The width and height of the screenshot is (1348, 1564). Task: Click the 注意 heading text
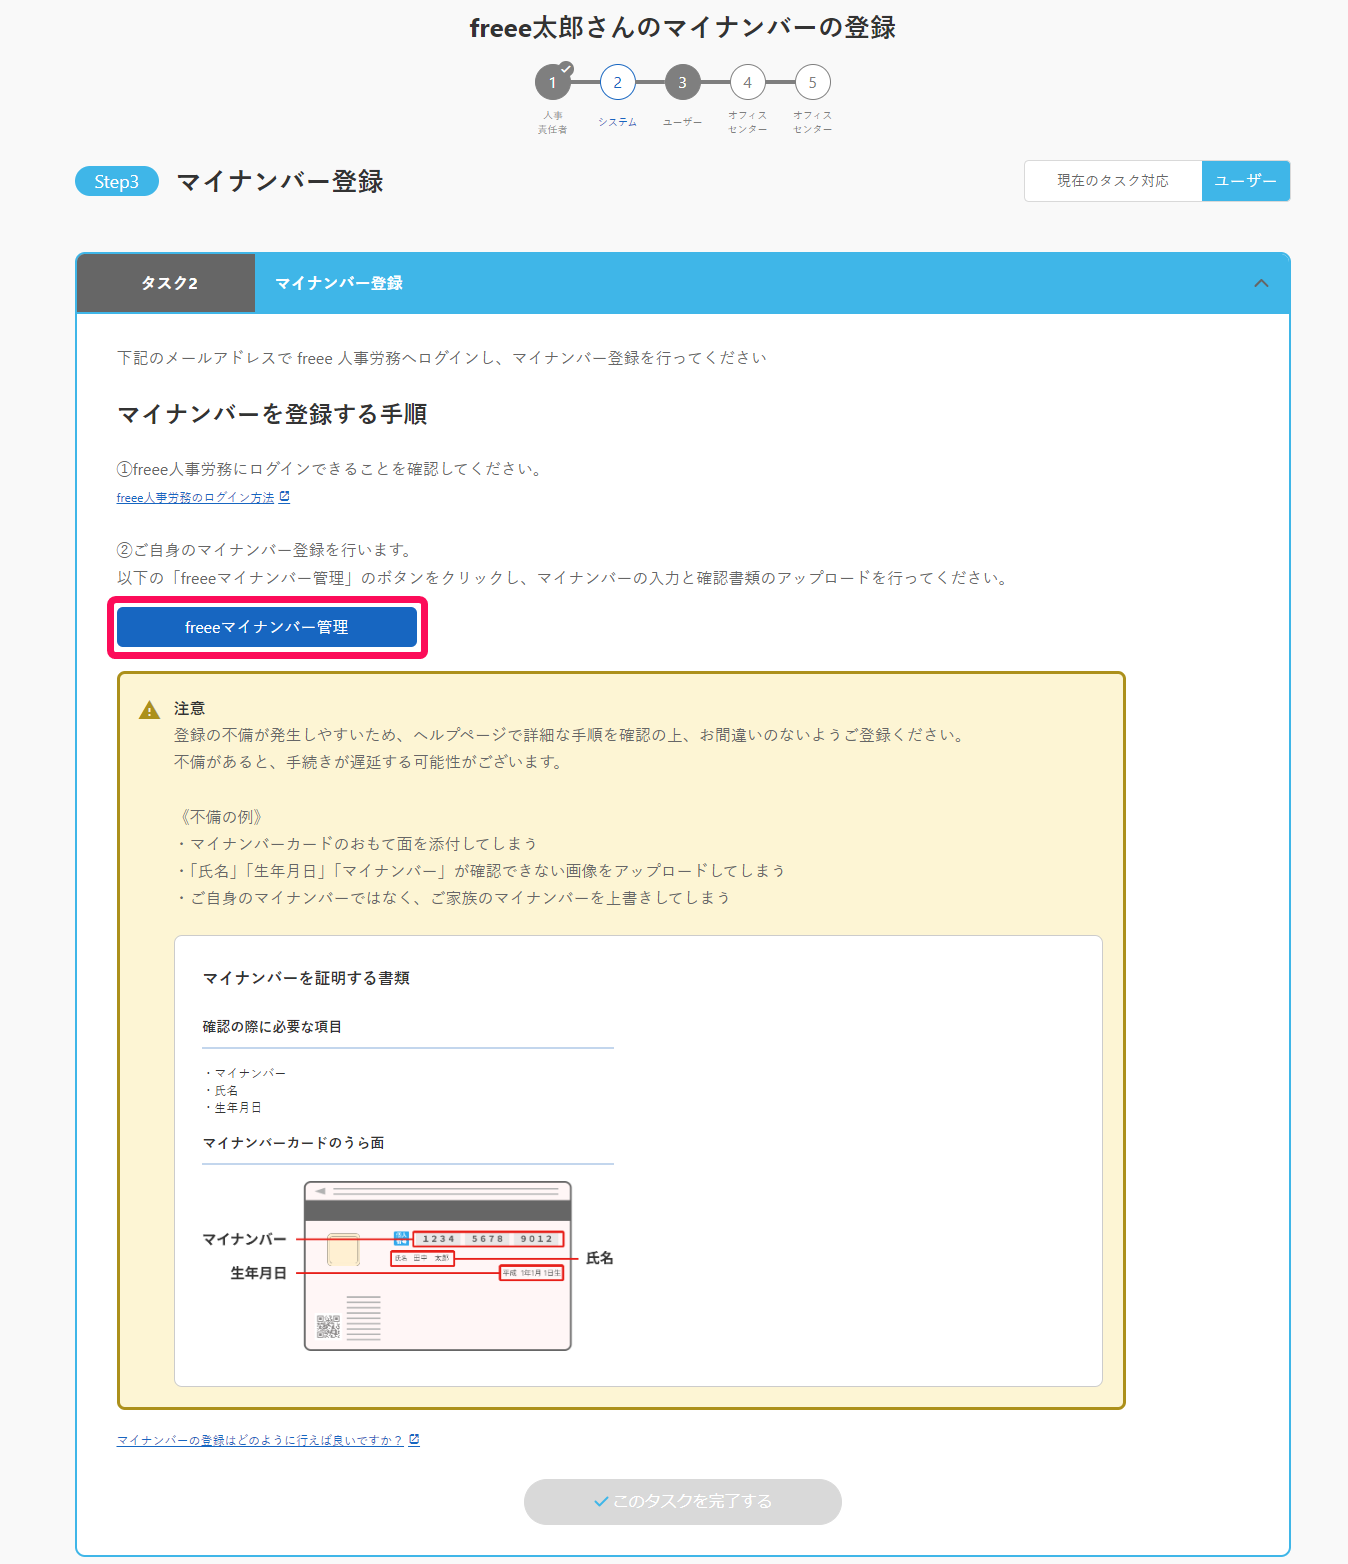coord(189,708)
